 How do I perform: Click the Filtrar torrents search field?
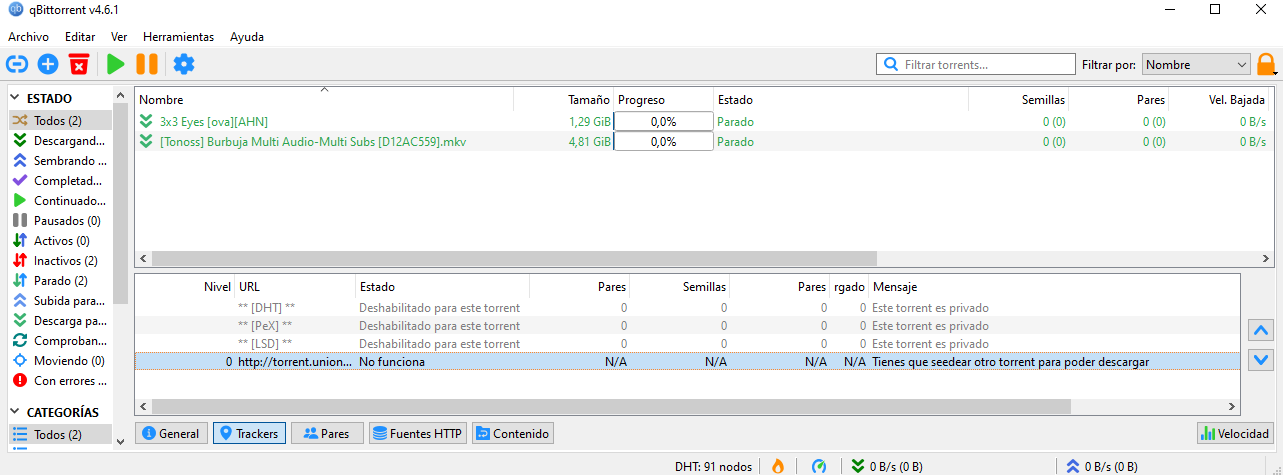pyautogui.click(x=976, y=65)
